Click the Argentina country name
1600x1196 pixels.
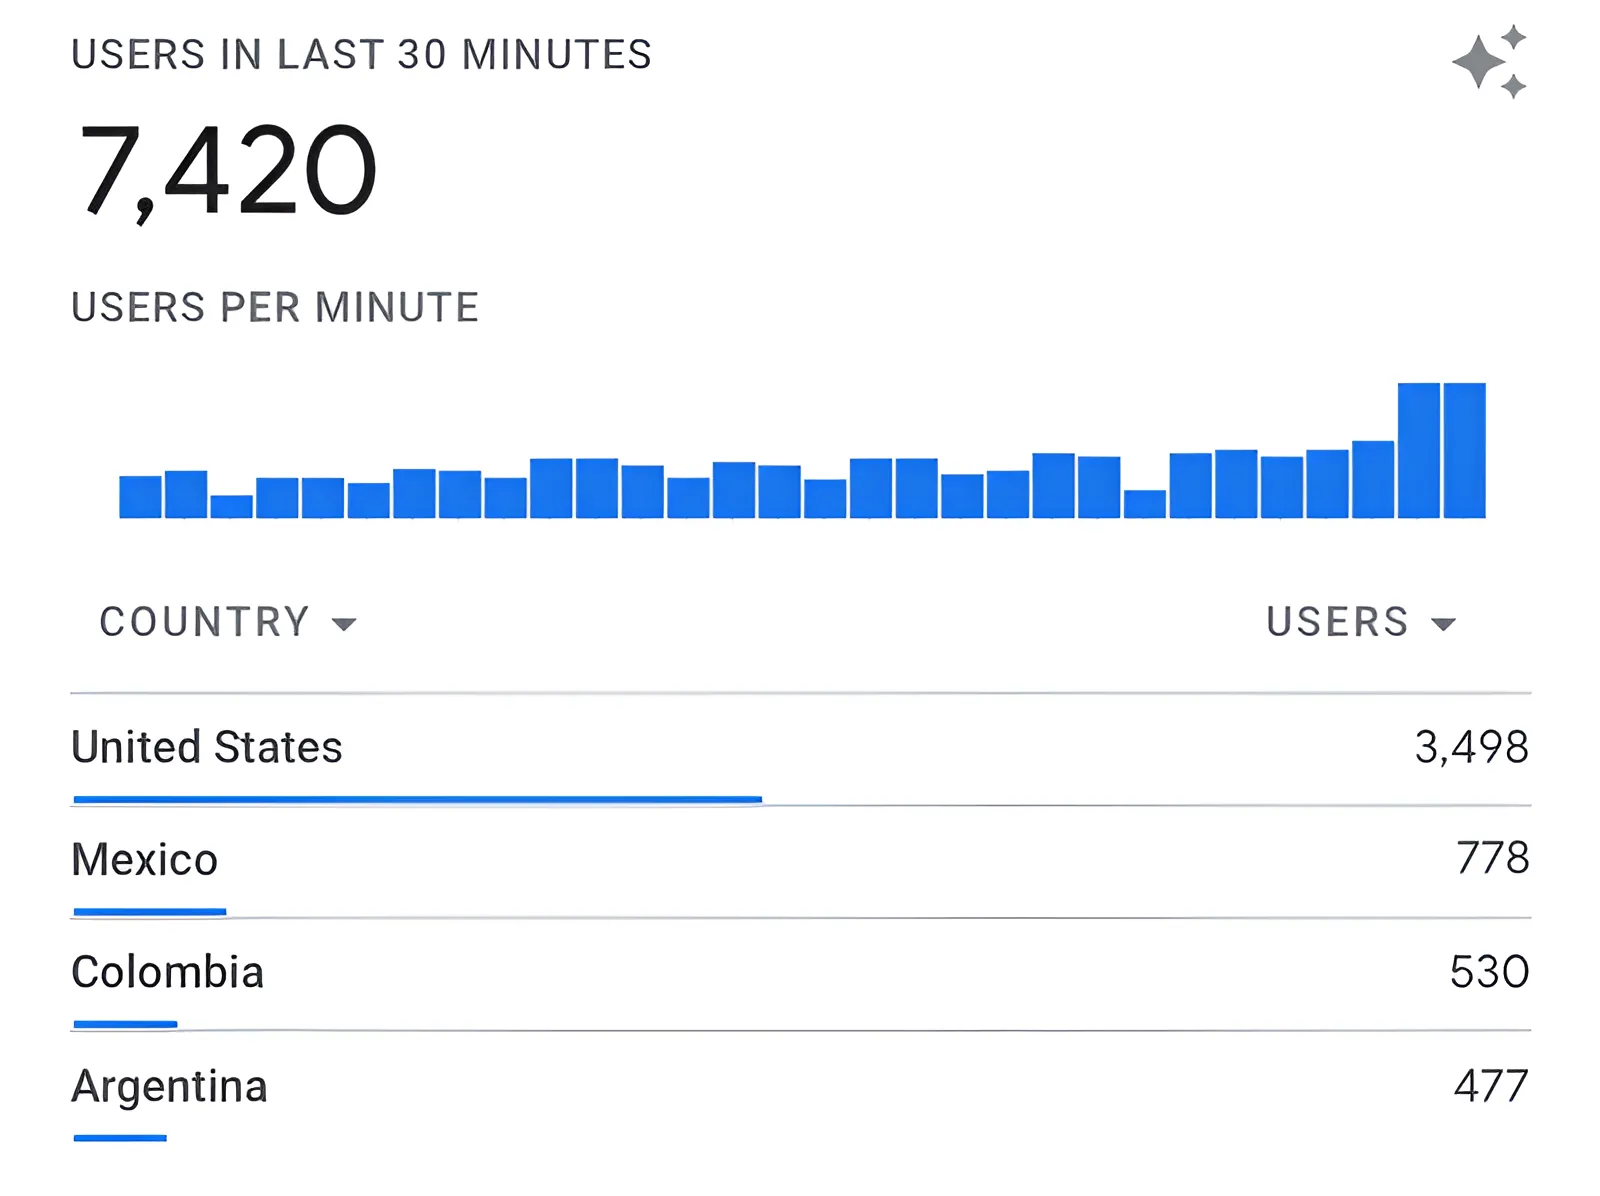[169, 1086]
